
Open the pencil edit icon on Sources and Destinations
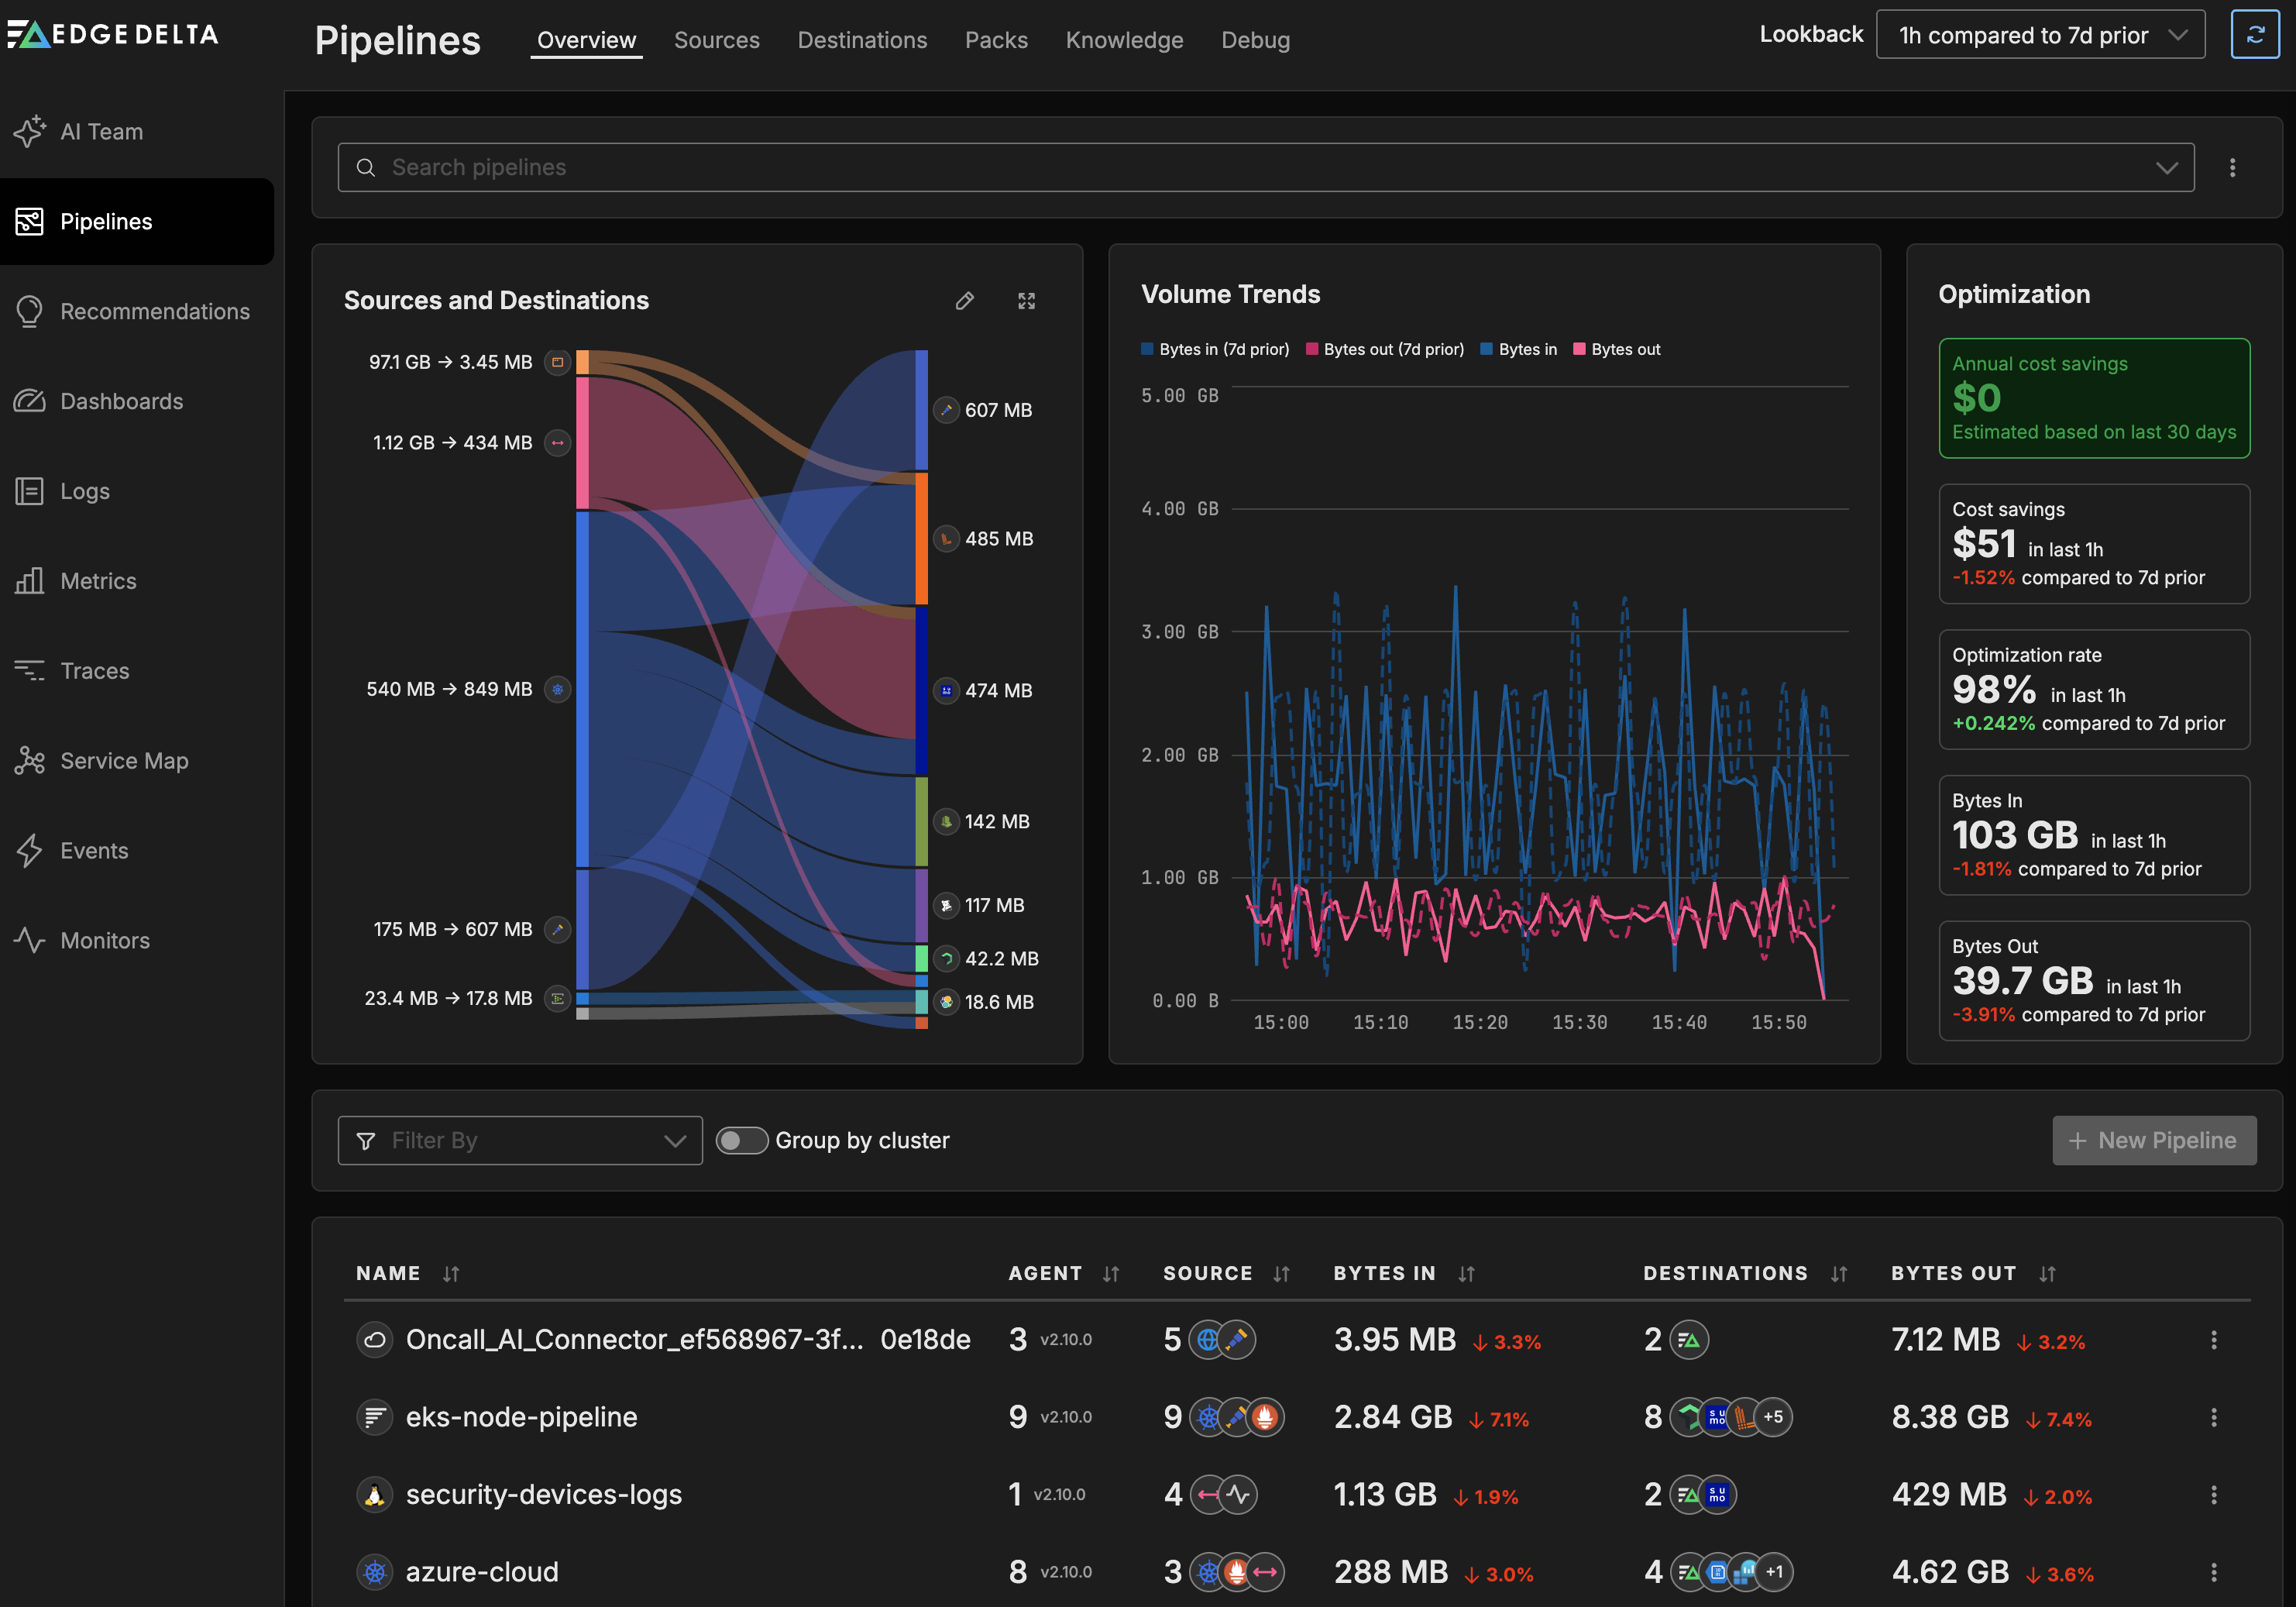964,300
